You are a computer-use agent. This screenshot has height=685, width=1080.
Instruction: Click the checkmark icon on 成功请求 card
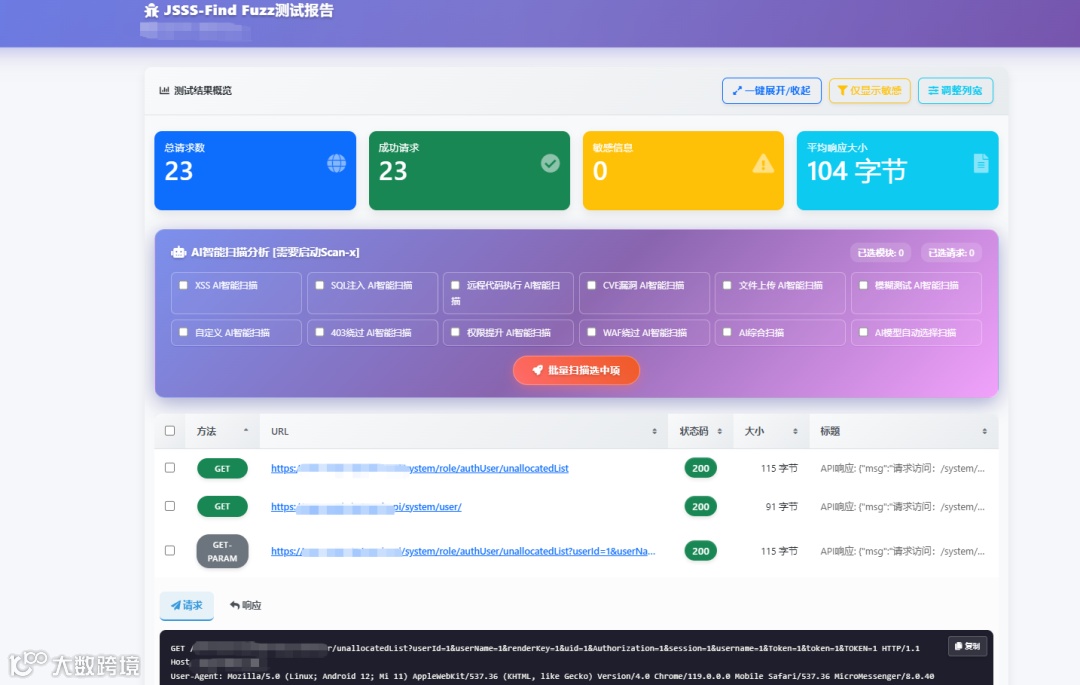tap(550, 163)
